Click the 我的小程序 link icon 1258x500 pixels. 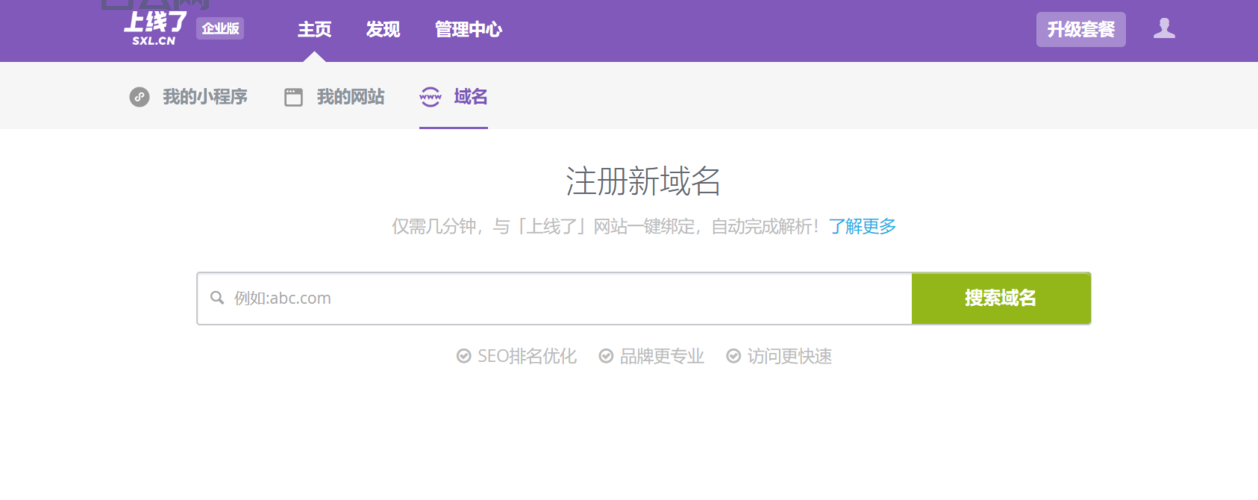tap(140, 97)
